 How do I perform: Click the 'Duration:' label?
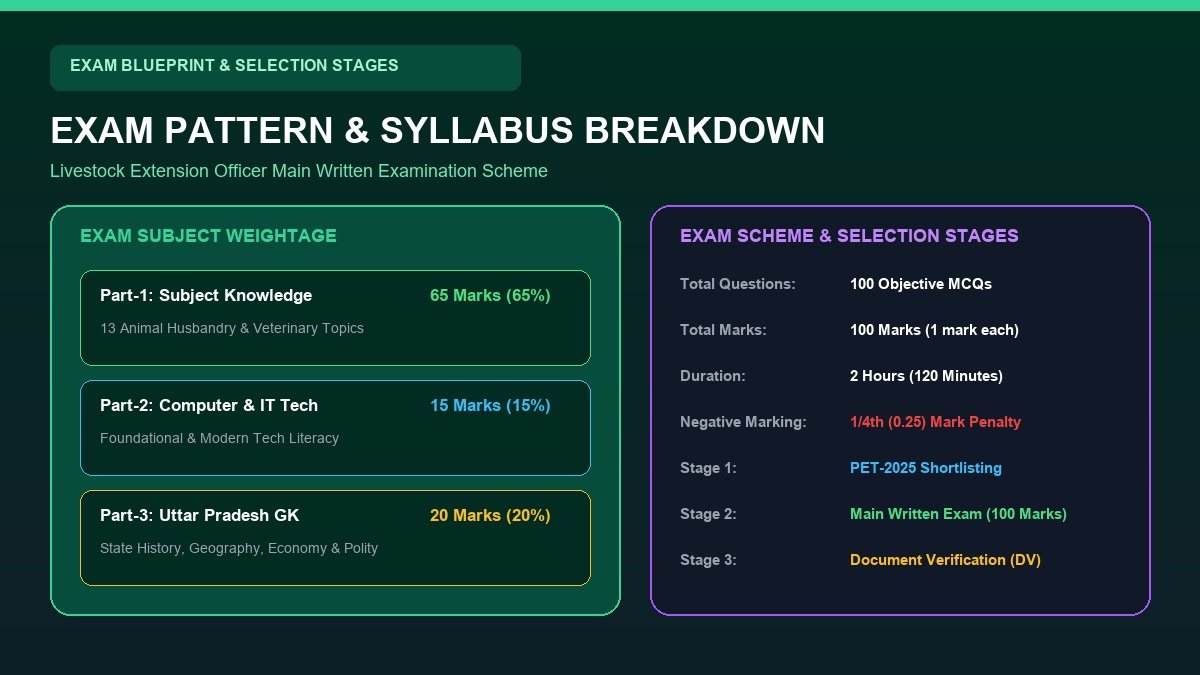(713, 376)
